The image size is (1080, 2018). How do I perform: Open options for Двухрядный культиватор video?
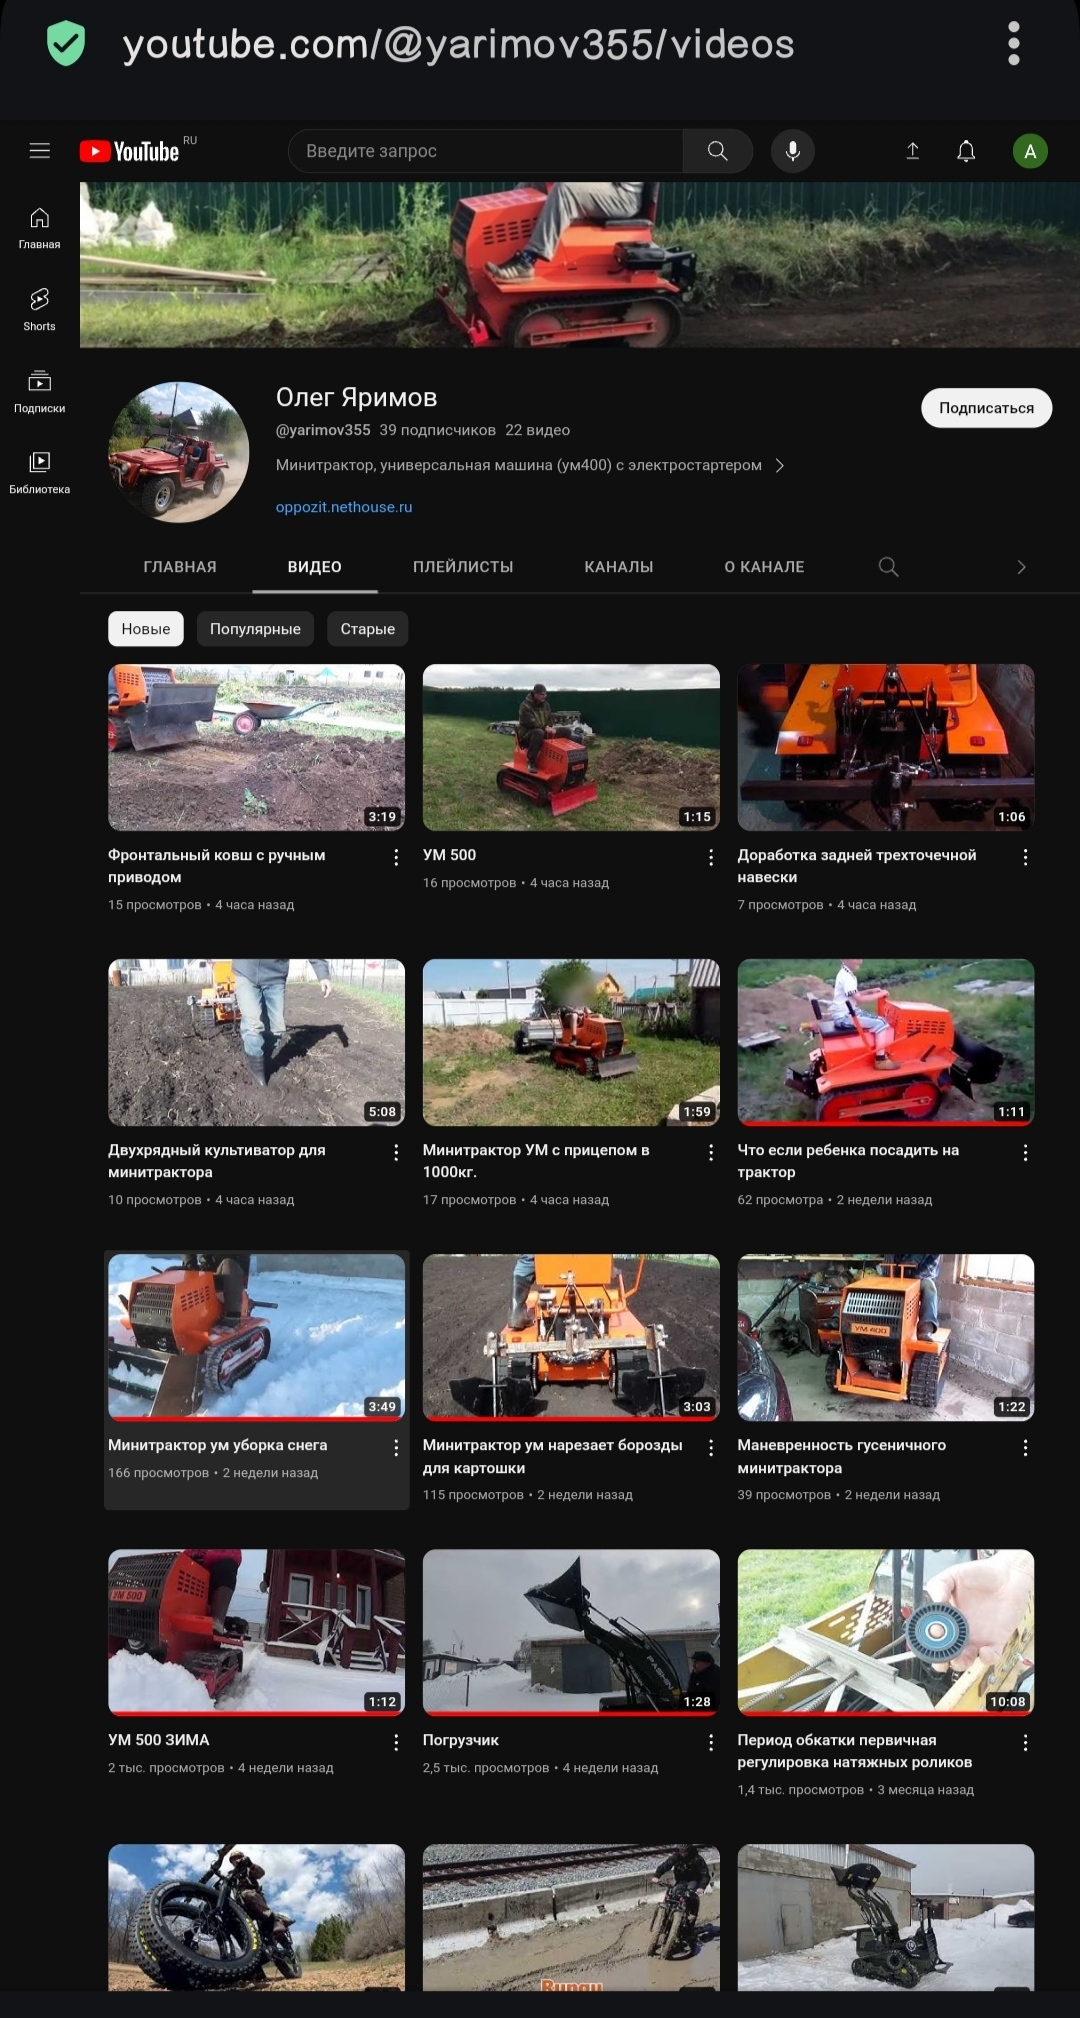tap(396, 1152)
